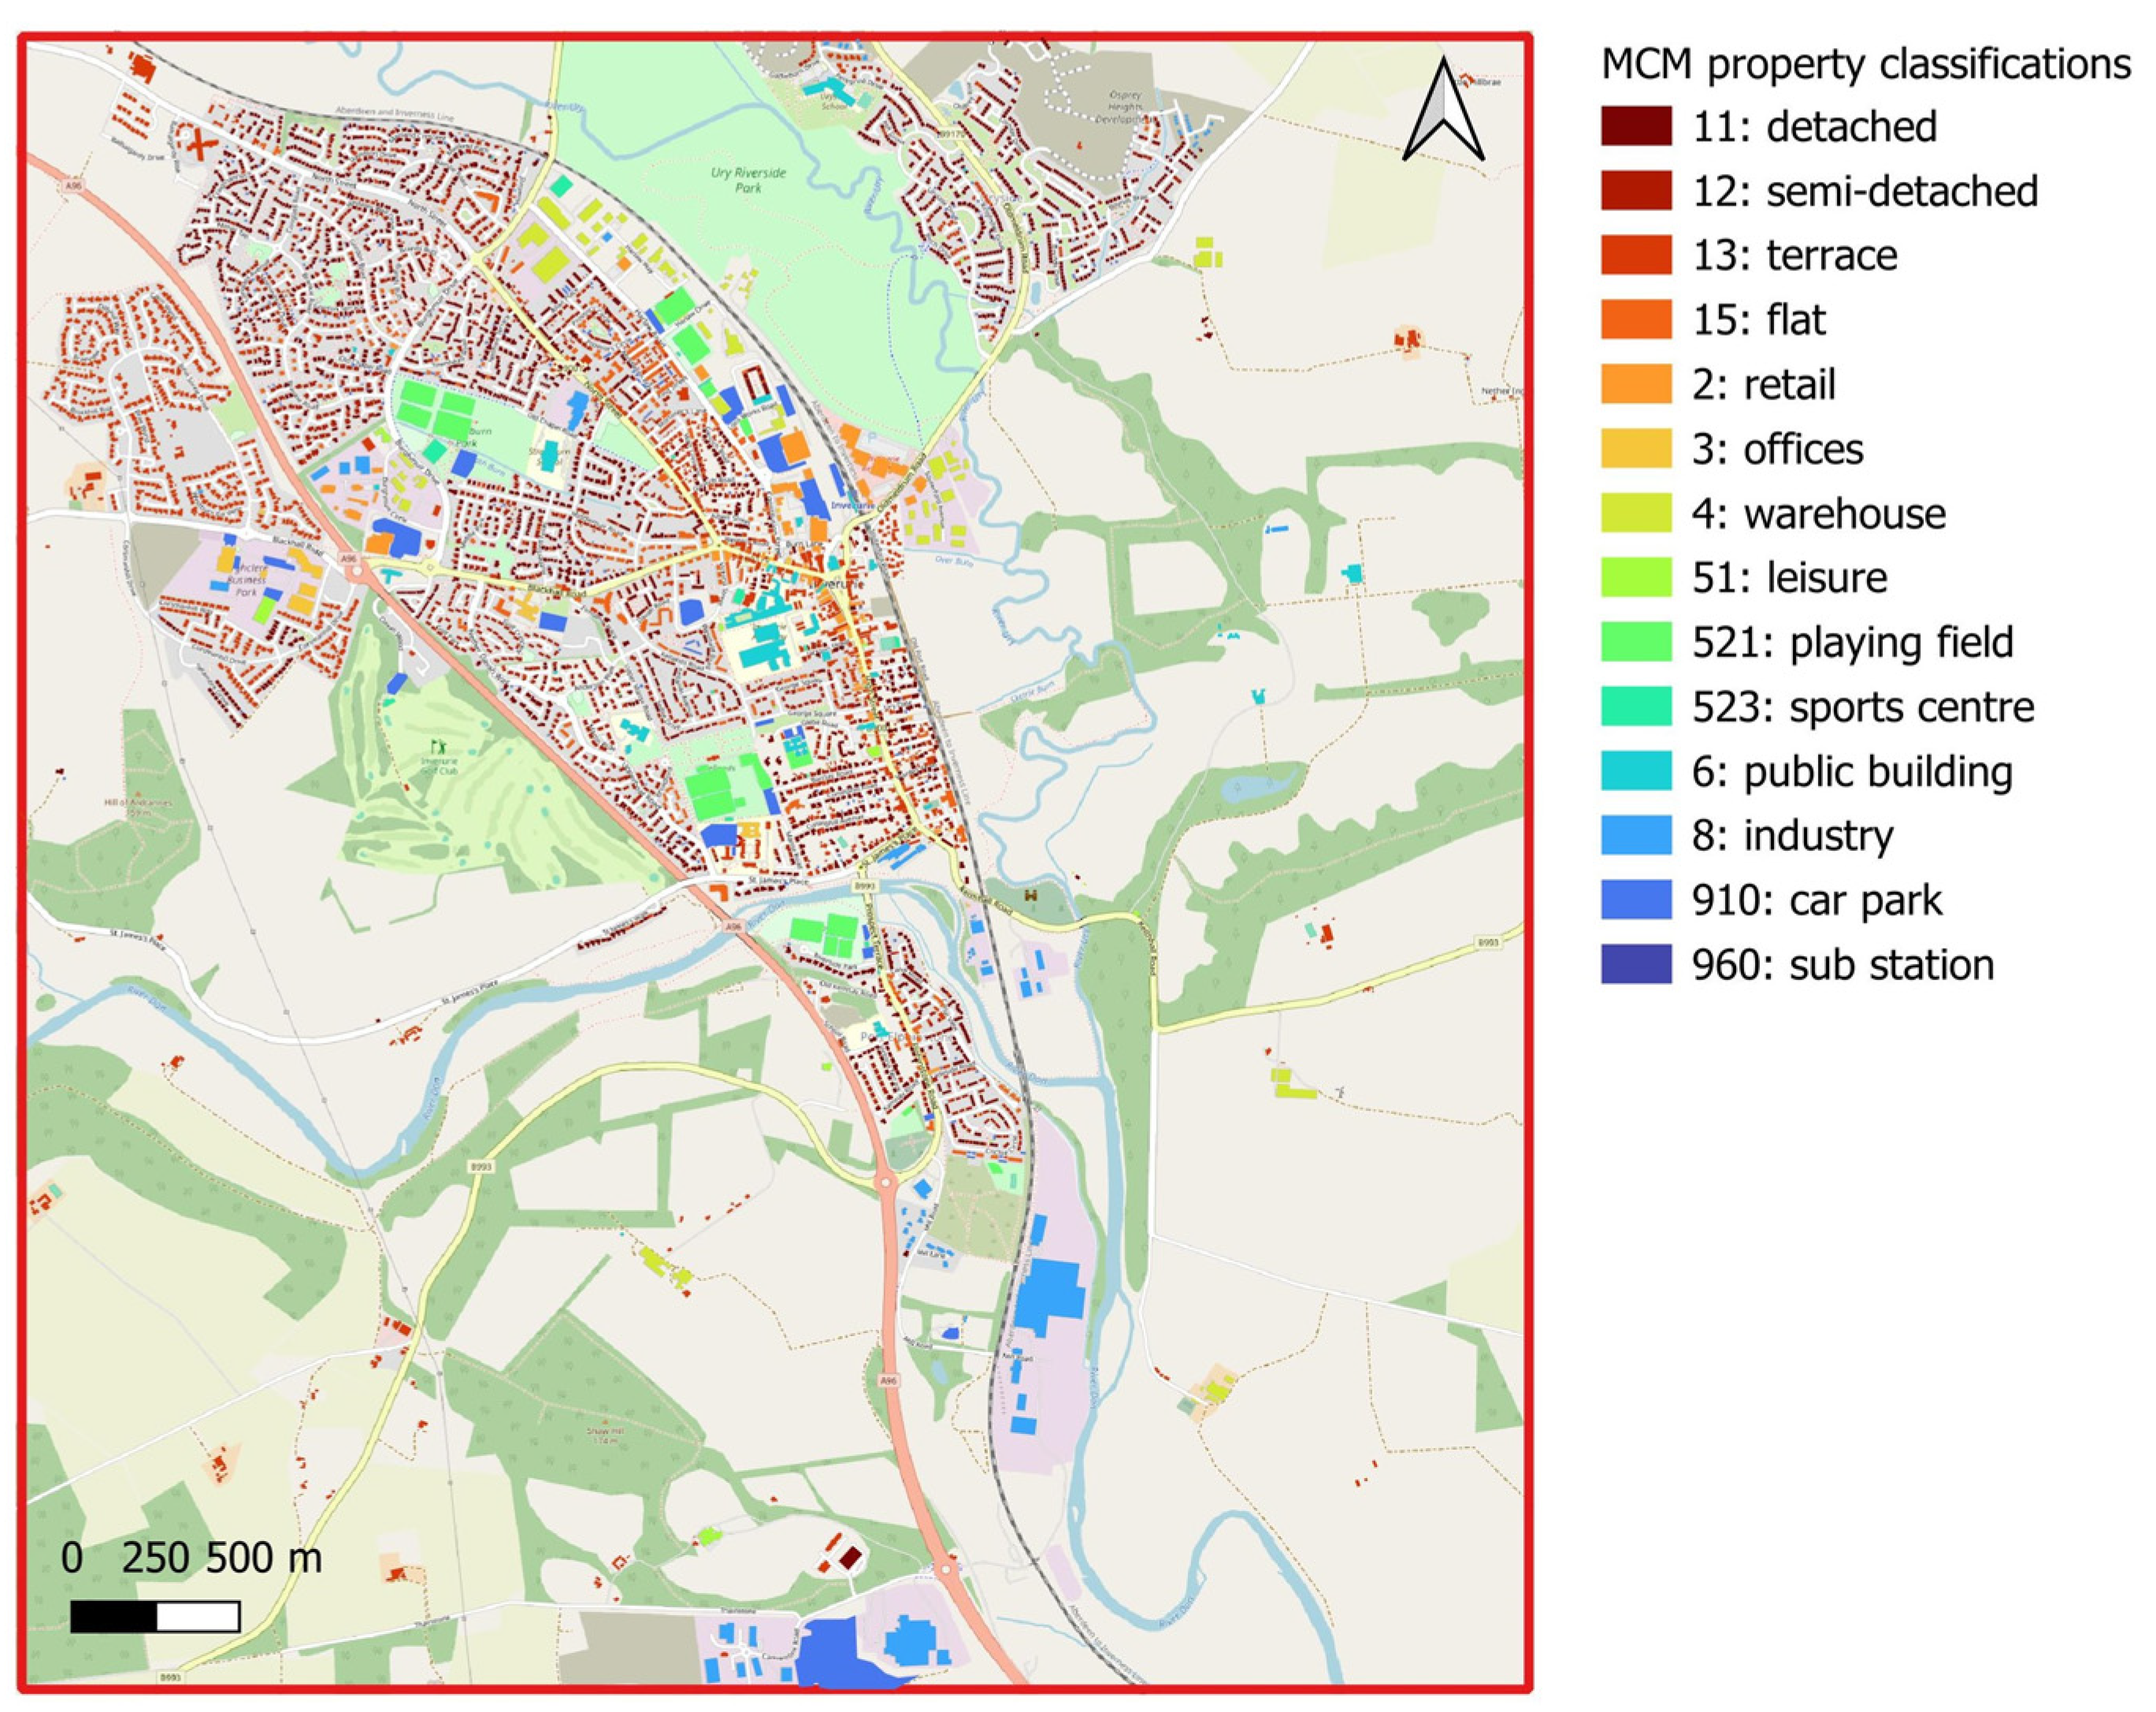The image size is (2156, 1712).
Task: Click the Ury Riverside Park label
Action: [x=748, y=180]
